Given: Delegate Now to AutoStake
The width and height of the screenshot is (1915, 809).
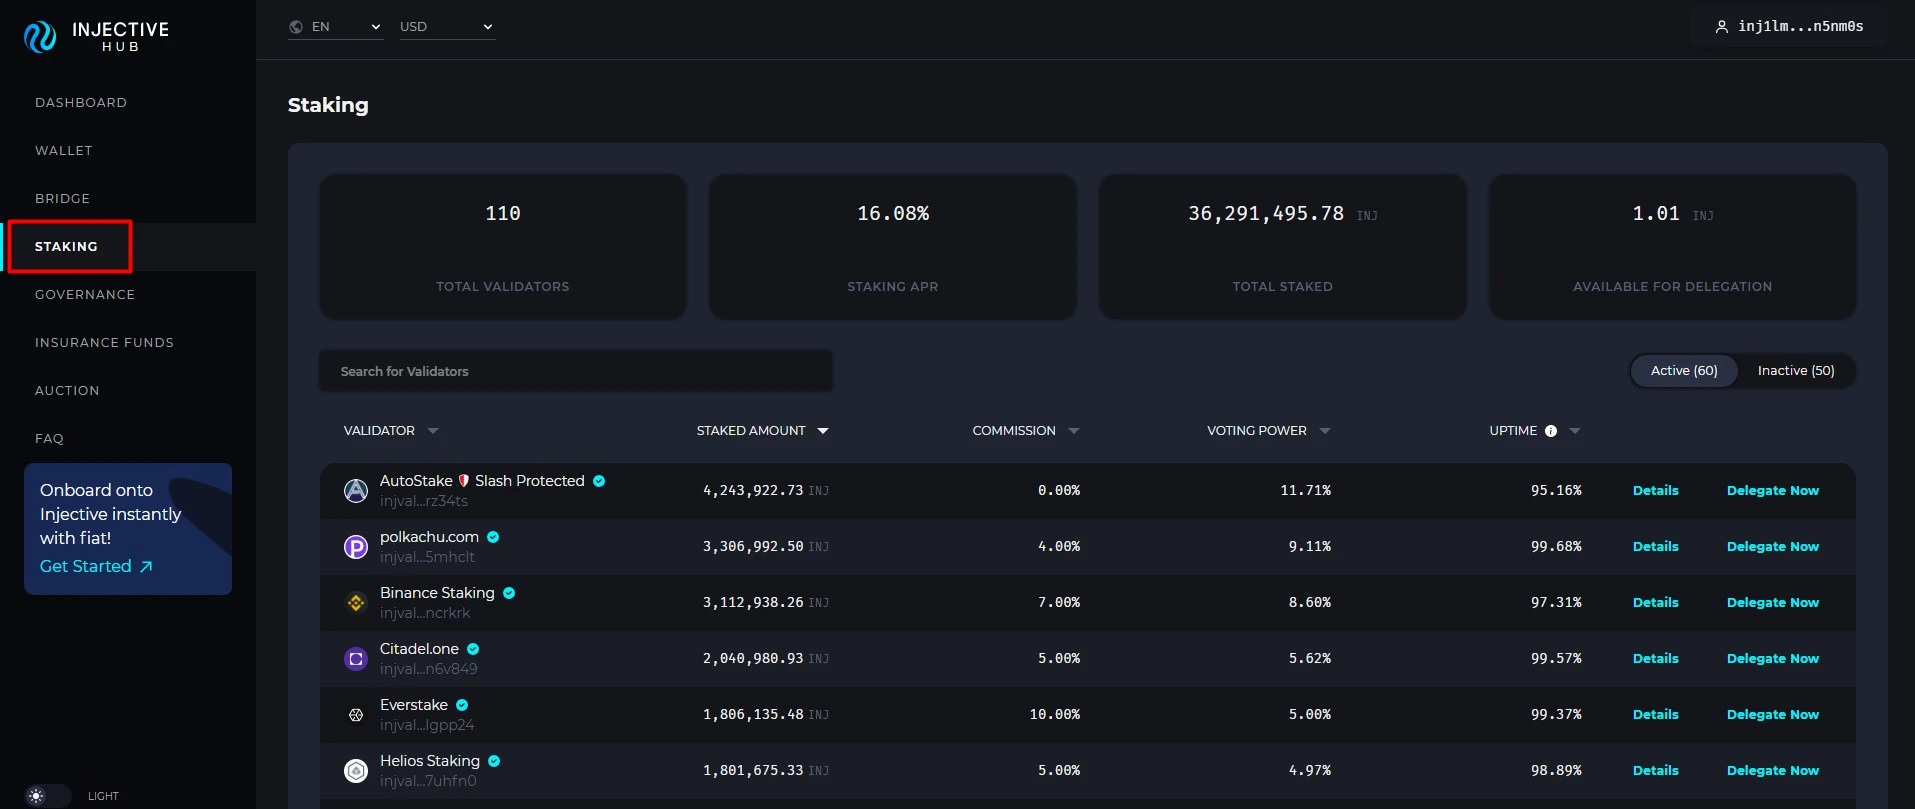Looking at the screenshot, I should (1773, 491).
